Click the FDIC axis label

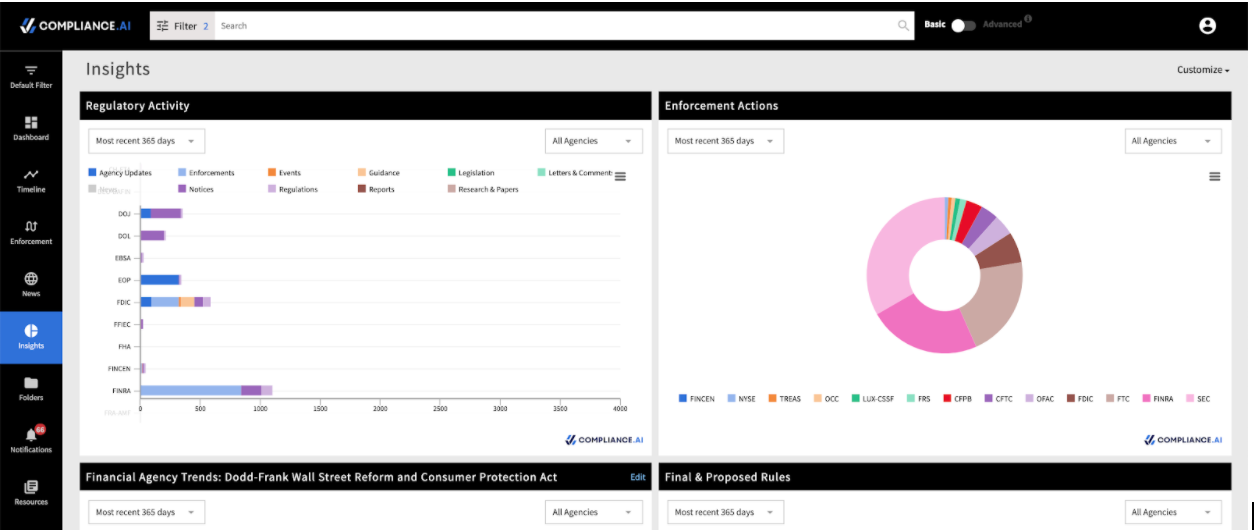tap(123, 301)
